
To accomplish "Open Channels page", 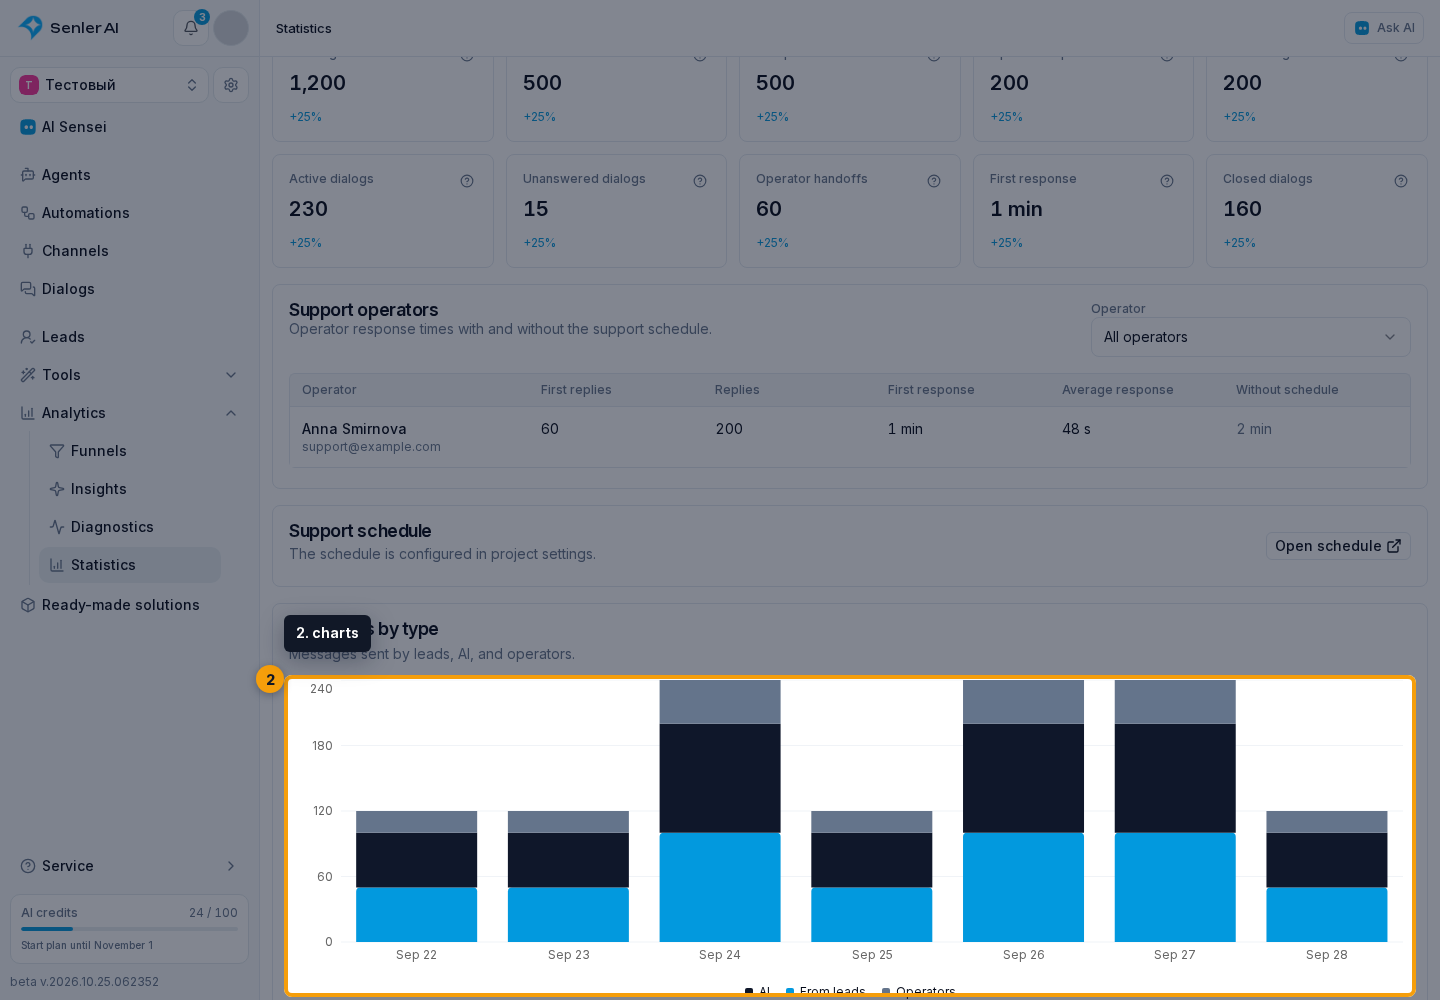I will click(x=129, y=251).
